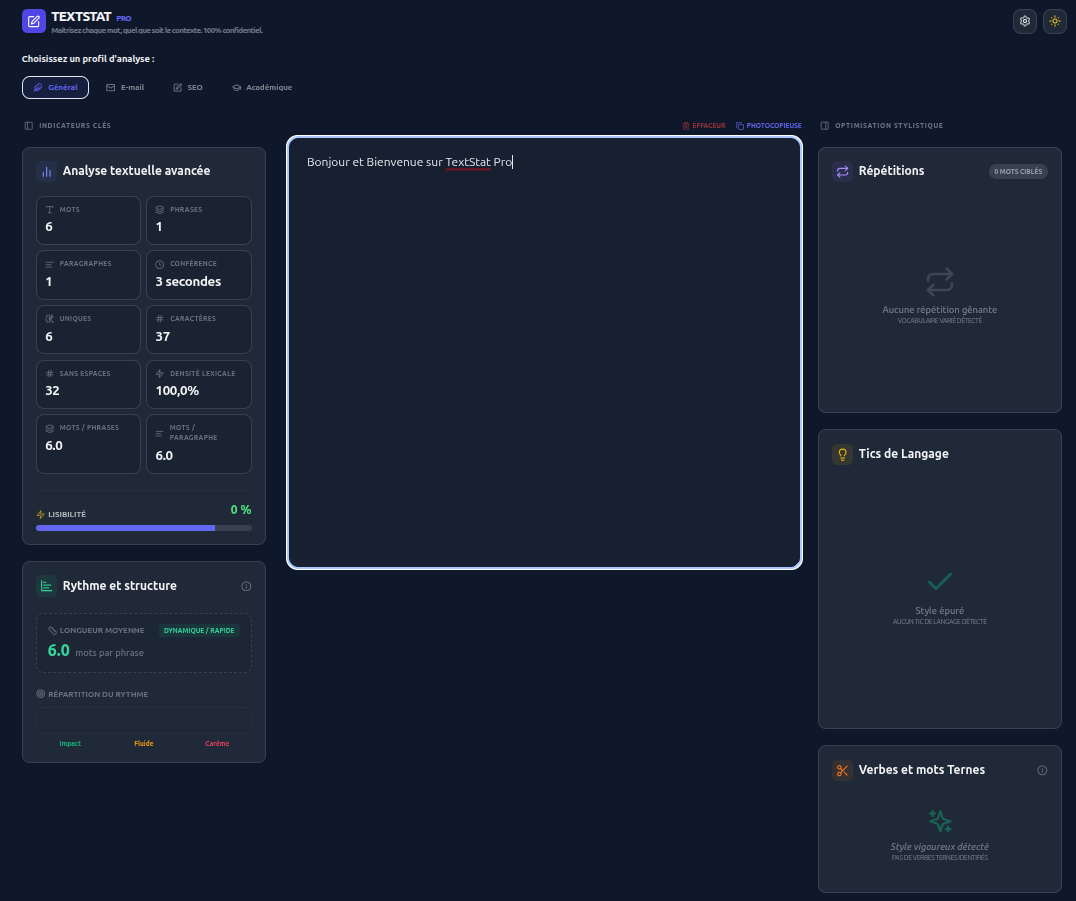The width and height of the screenshot is (1076, 901).
Task: Click the Tics de Langage lightbulb icon
Action: coord(843,454)
